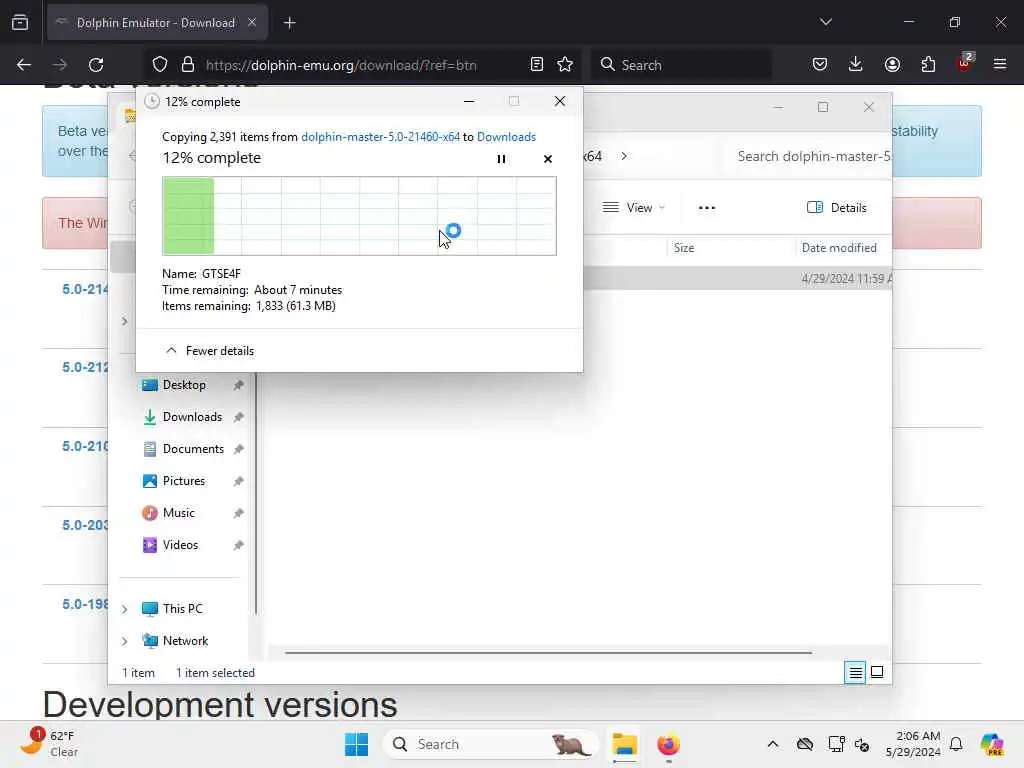Open Downloads in File Explorer sidebar
The height and width of the screenshot is (768, 1024).
(192, 417)
